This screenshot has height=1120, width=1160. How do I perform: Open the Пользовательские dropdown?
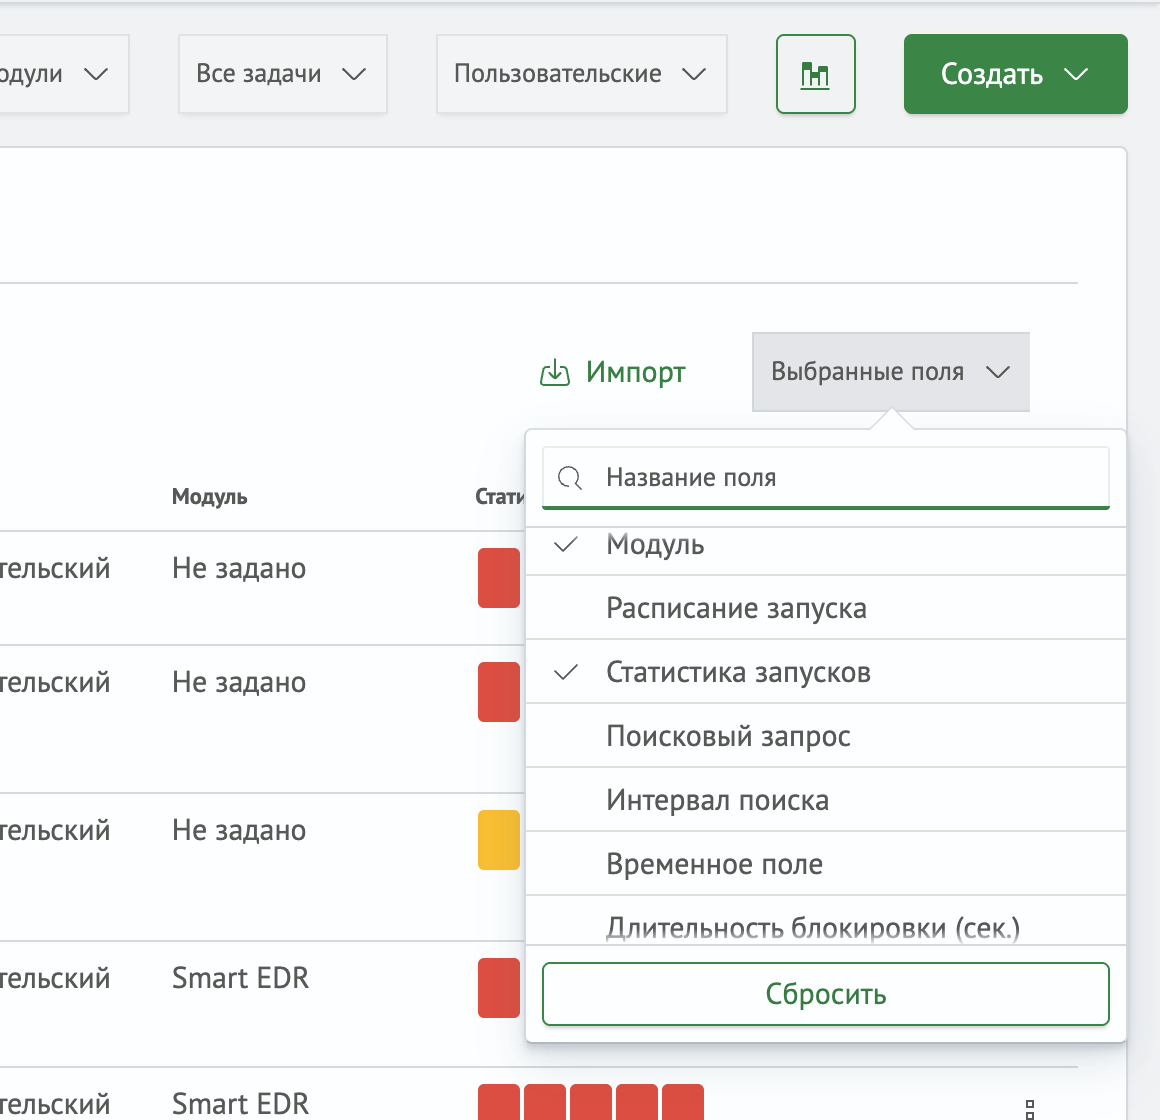coord(581,74)
